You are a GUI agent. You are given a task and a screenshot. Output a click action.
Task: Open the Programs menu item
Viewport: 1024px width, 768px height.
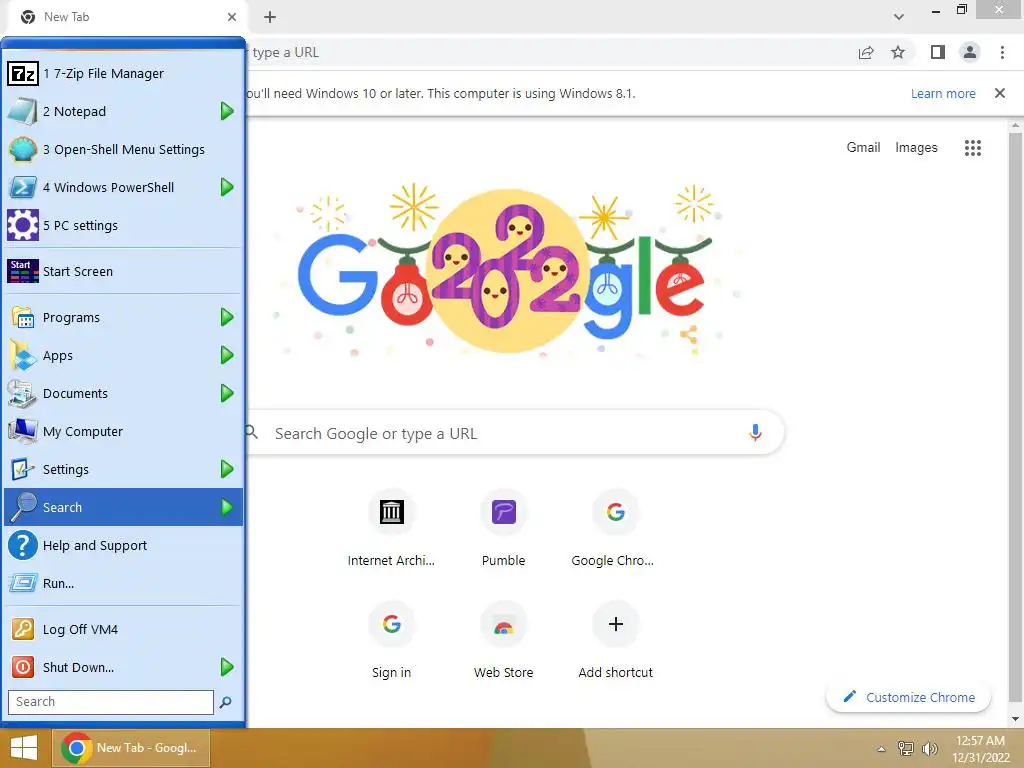pyautogui.click(x=123, y=317)
